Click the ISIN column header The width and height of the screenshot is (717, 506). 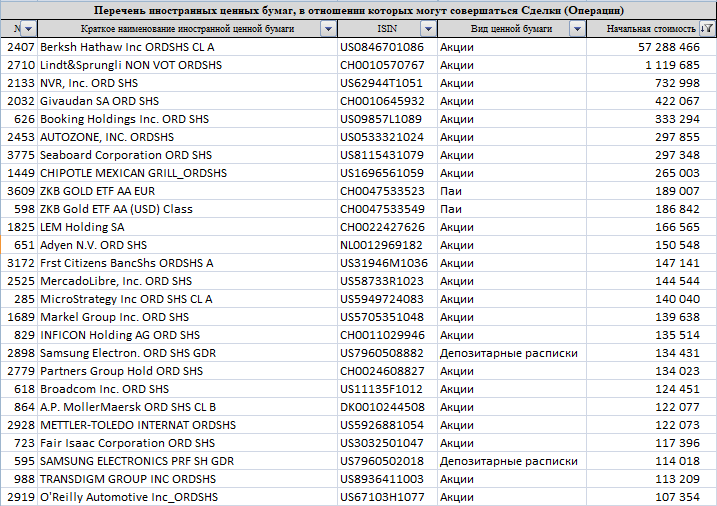(x=387, y=29)
